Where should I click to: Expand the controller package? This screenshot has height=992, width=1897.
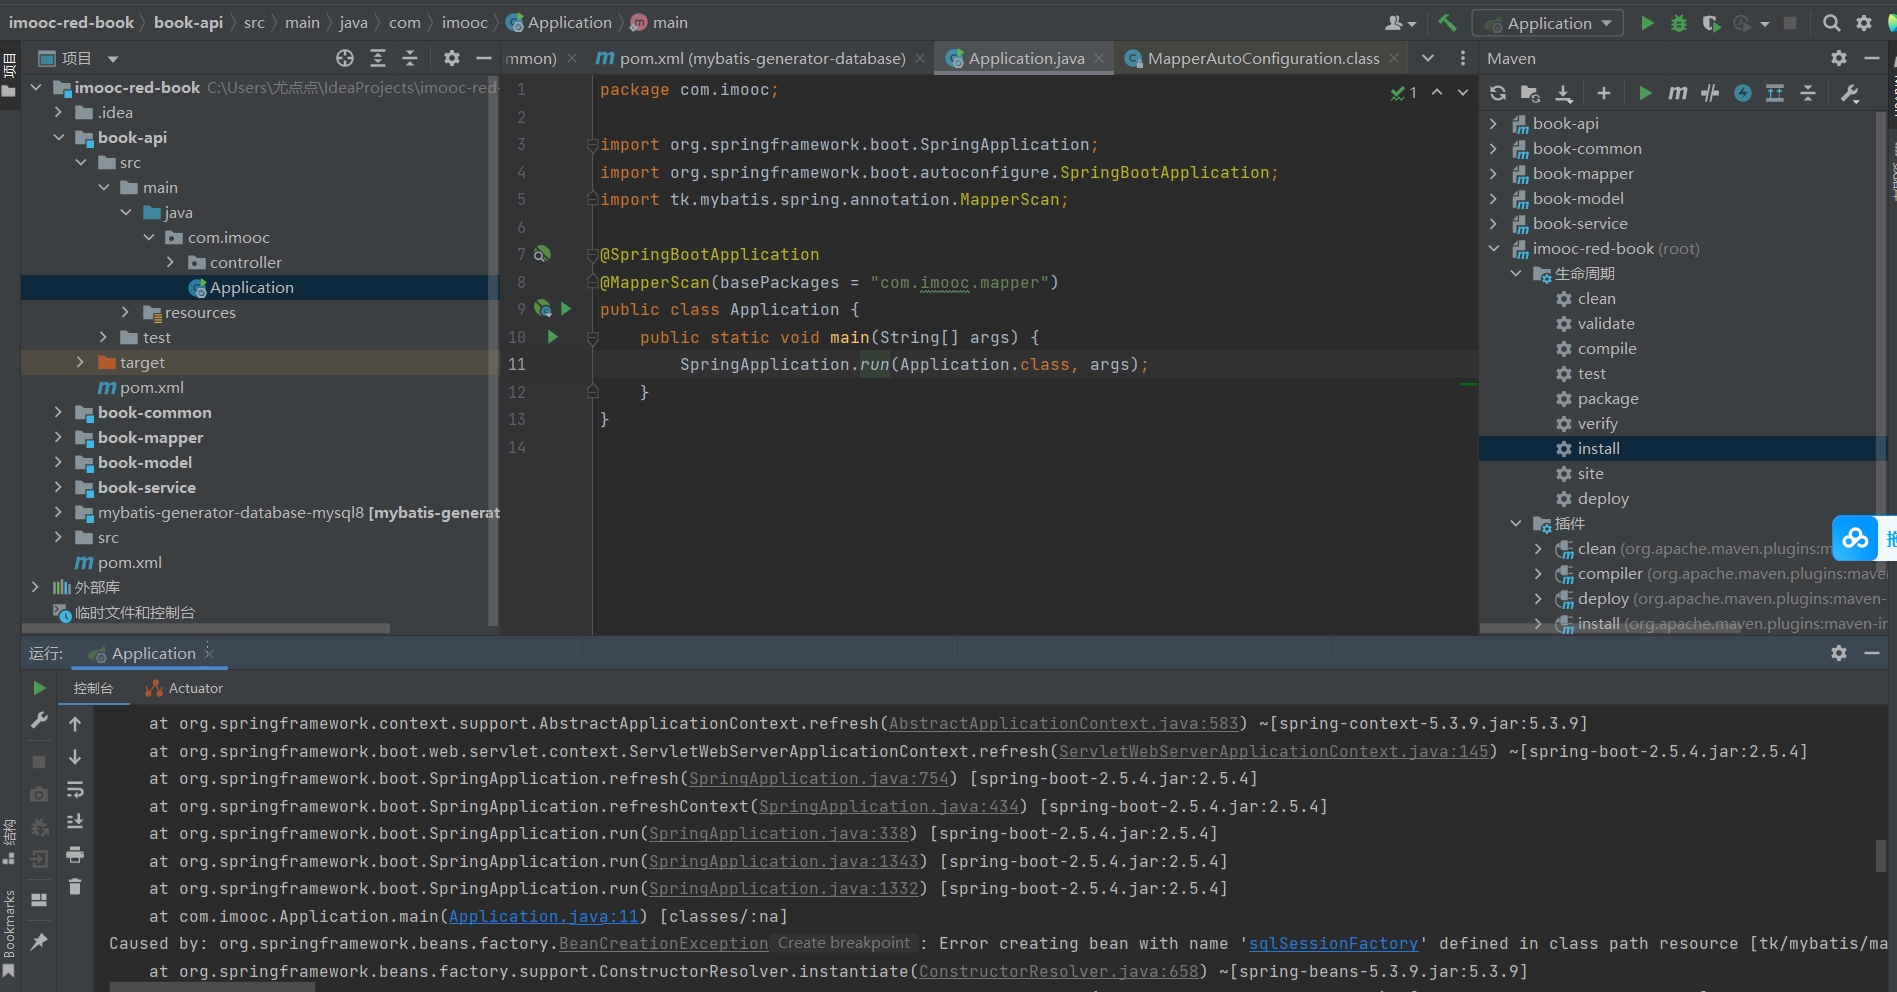170,262
